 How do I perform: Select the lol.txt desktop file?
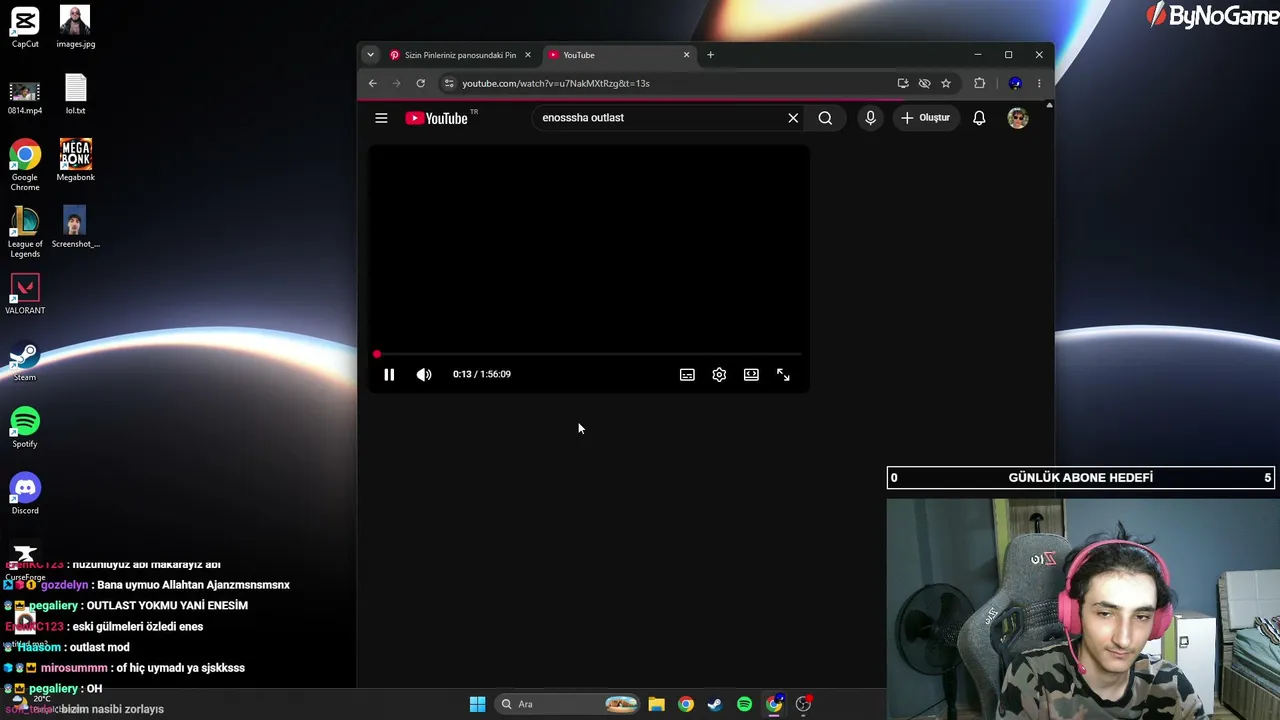[76, 95]
